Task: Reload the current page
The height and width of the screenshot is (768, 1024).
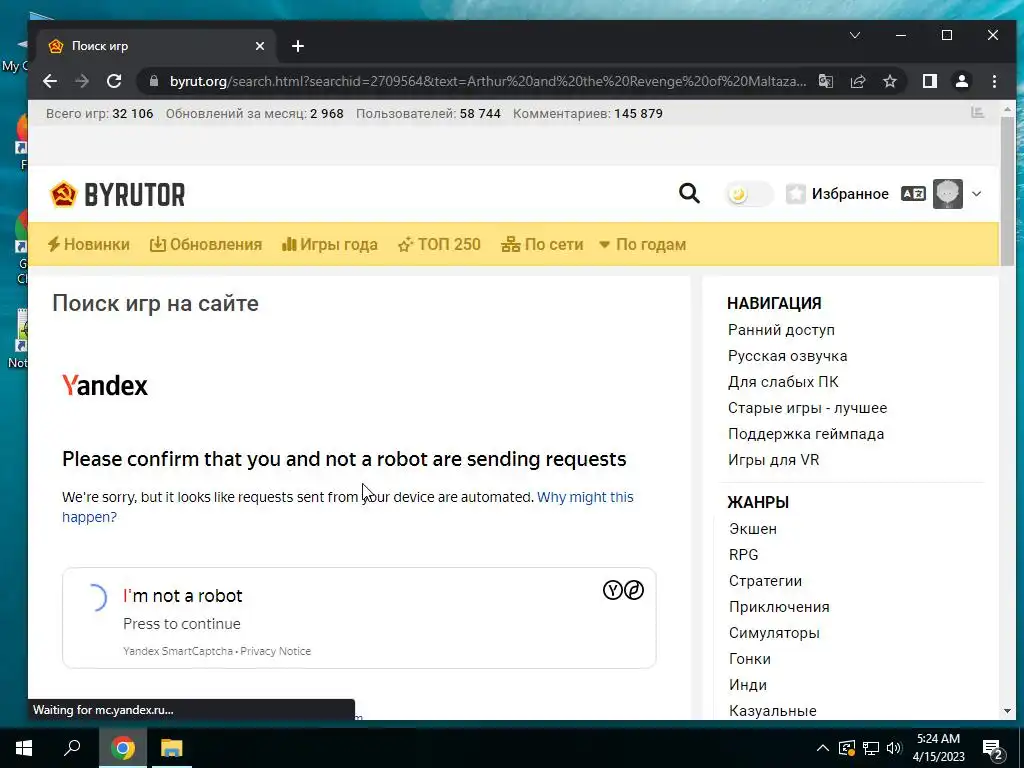Action: click(x=114, y=81)
